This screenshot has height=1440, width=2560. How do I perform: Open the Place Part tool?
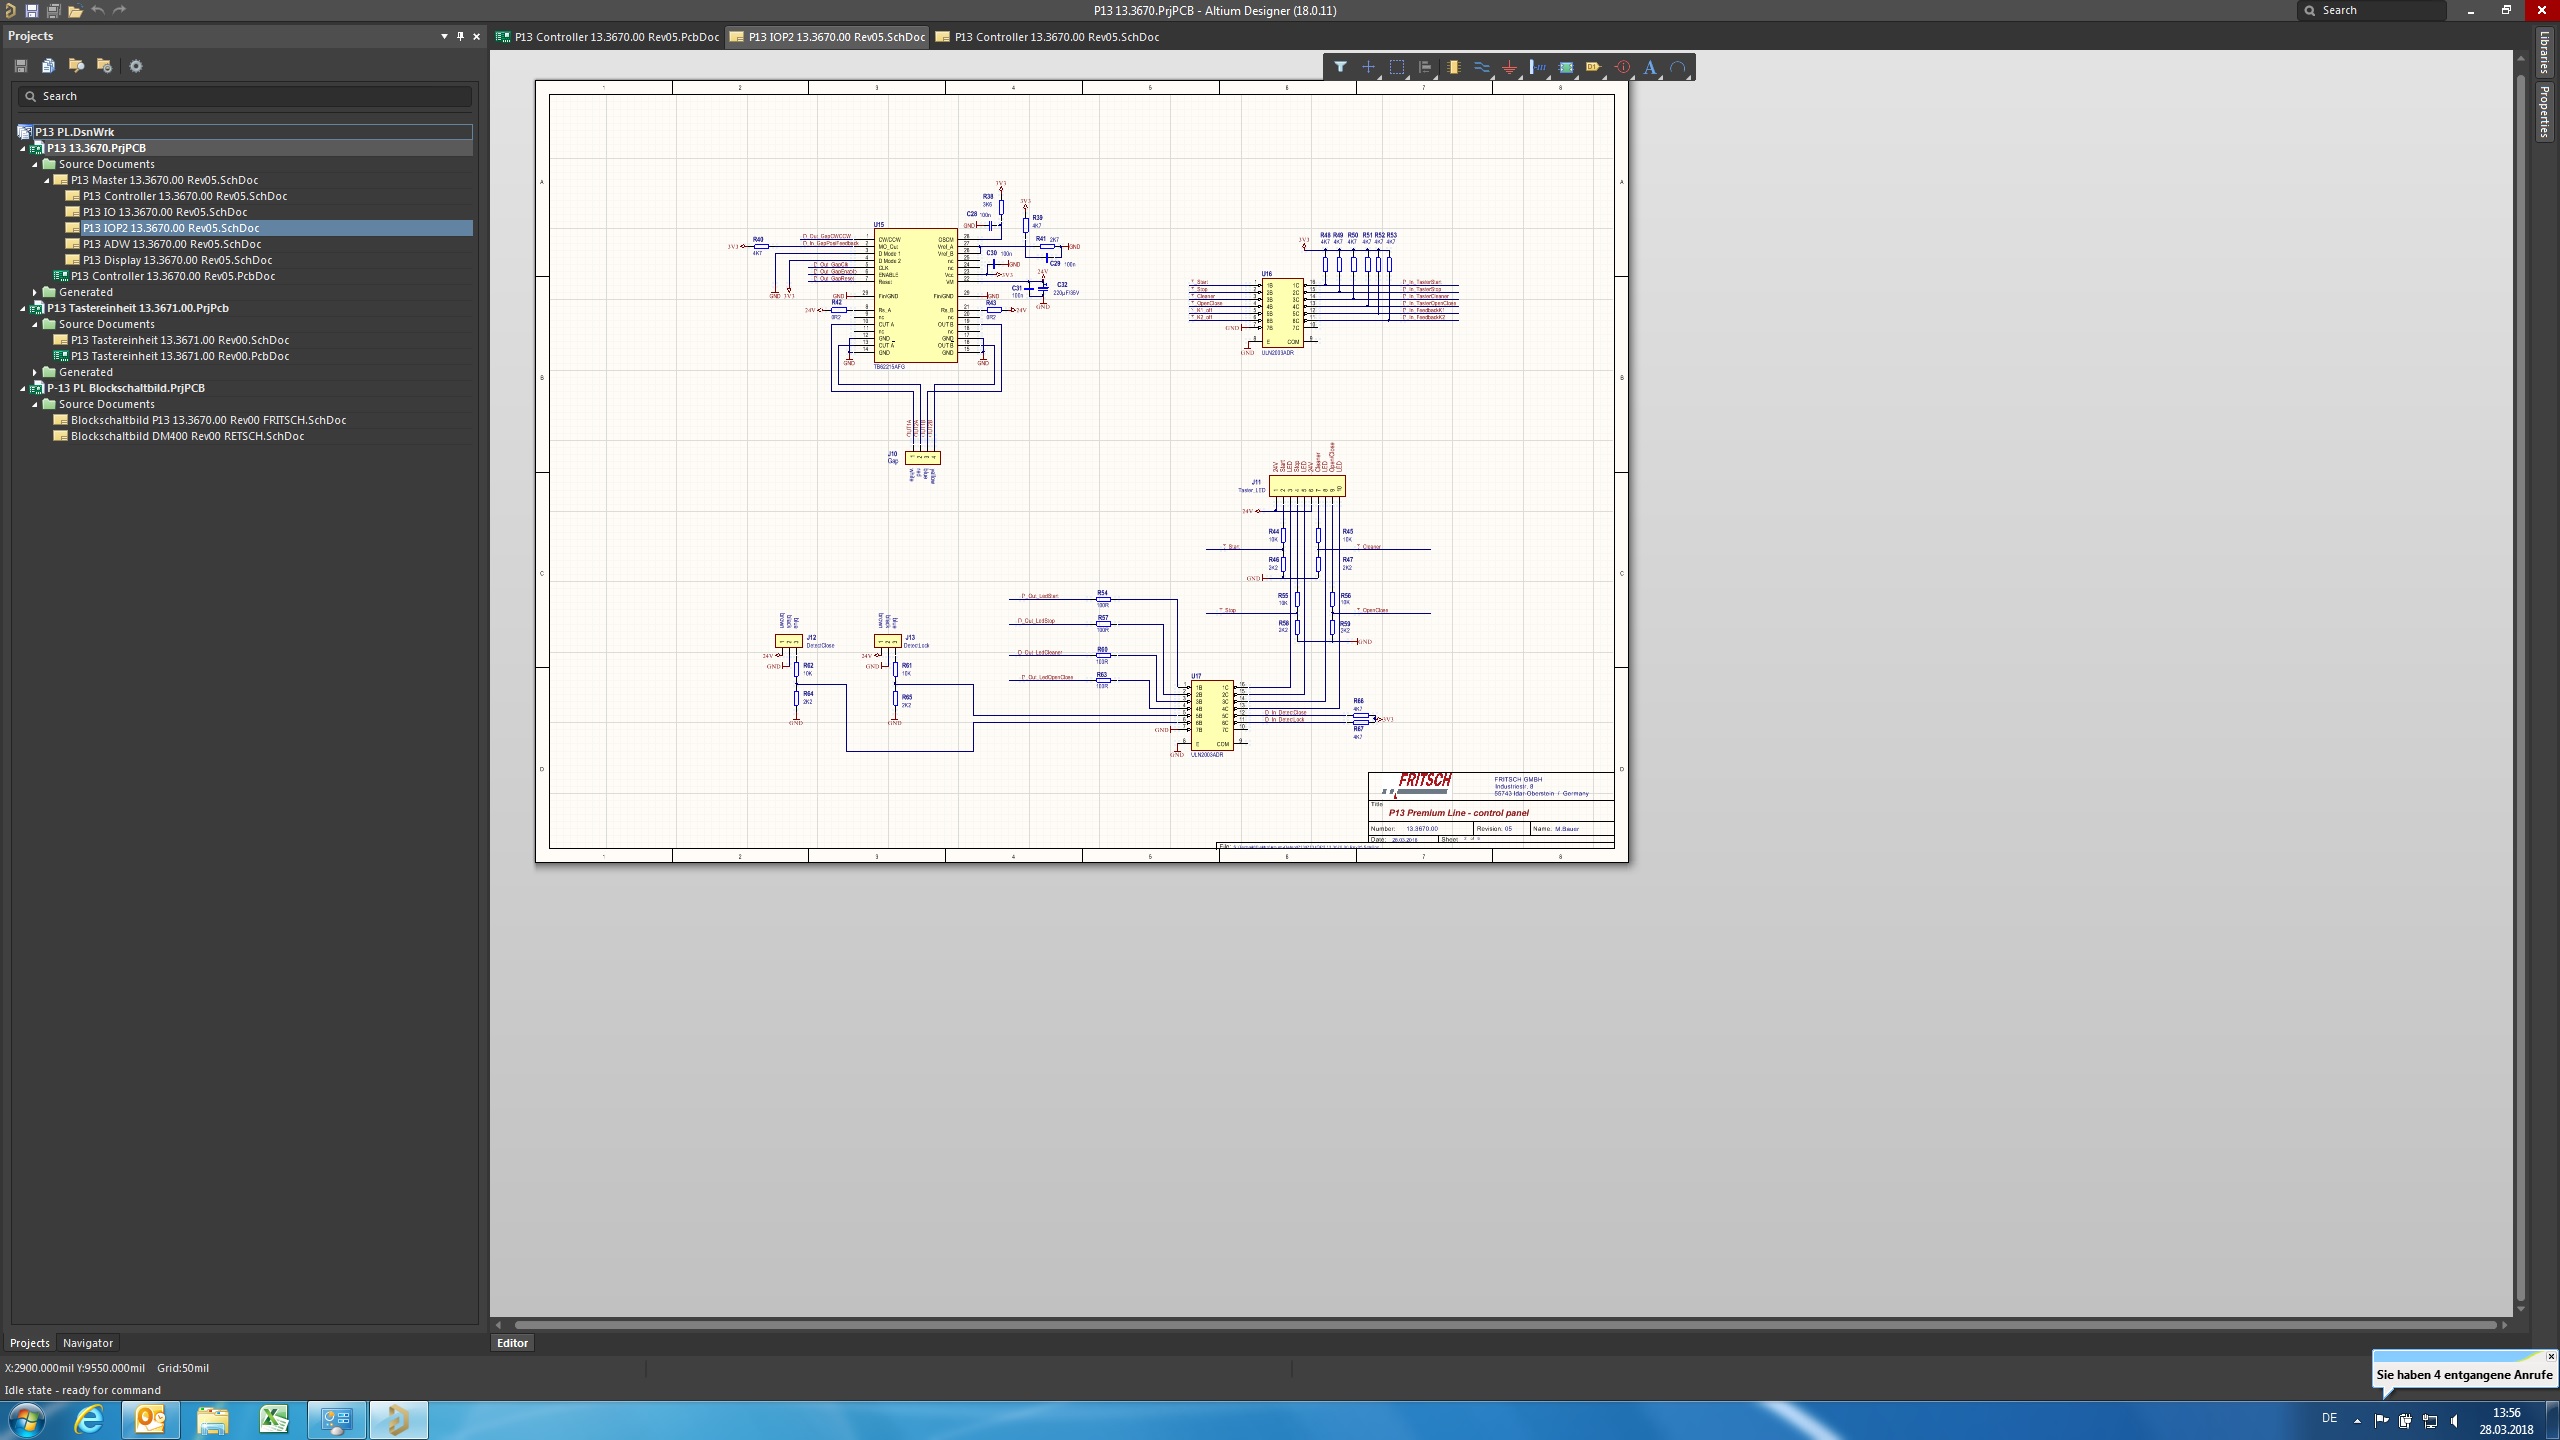coord(1453,67)
